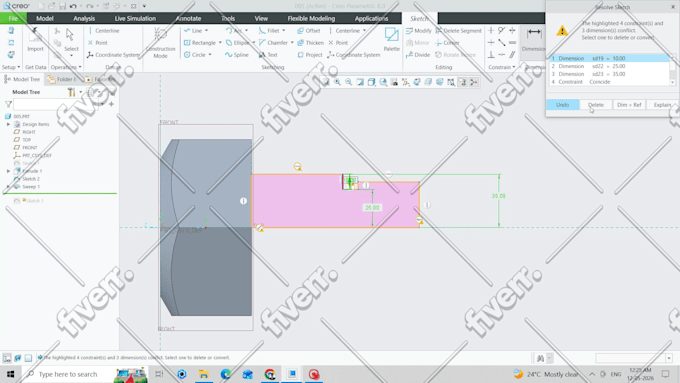Open the sketcher Palette

pyautogui.click(x=392, y=39)
